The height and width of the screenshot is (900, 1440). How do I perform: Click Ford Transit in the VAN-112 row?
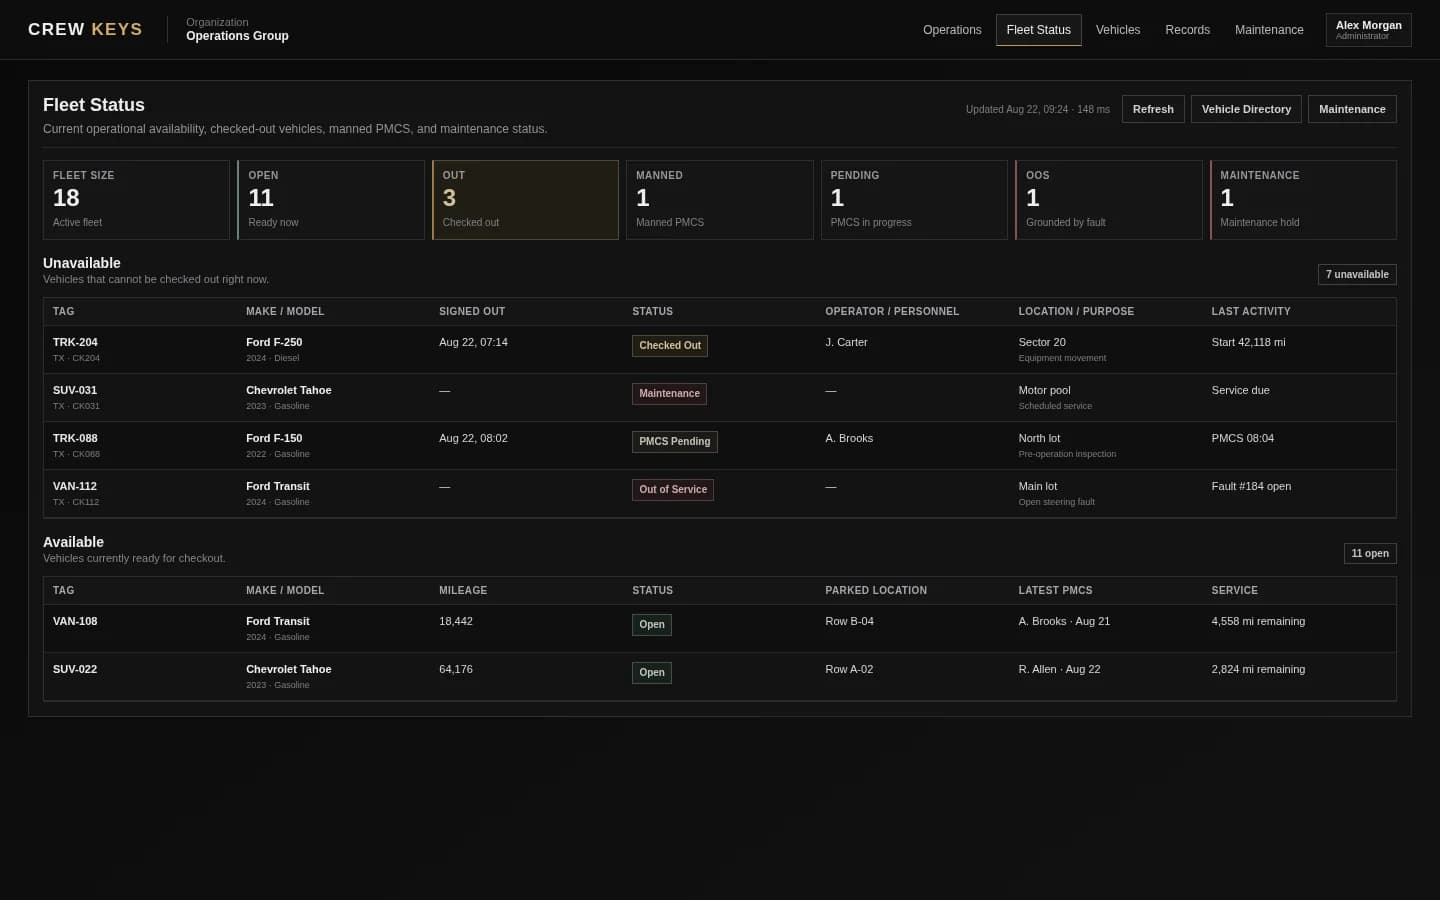pyautogui.click(x=278, y=486)
